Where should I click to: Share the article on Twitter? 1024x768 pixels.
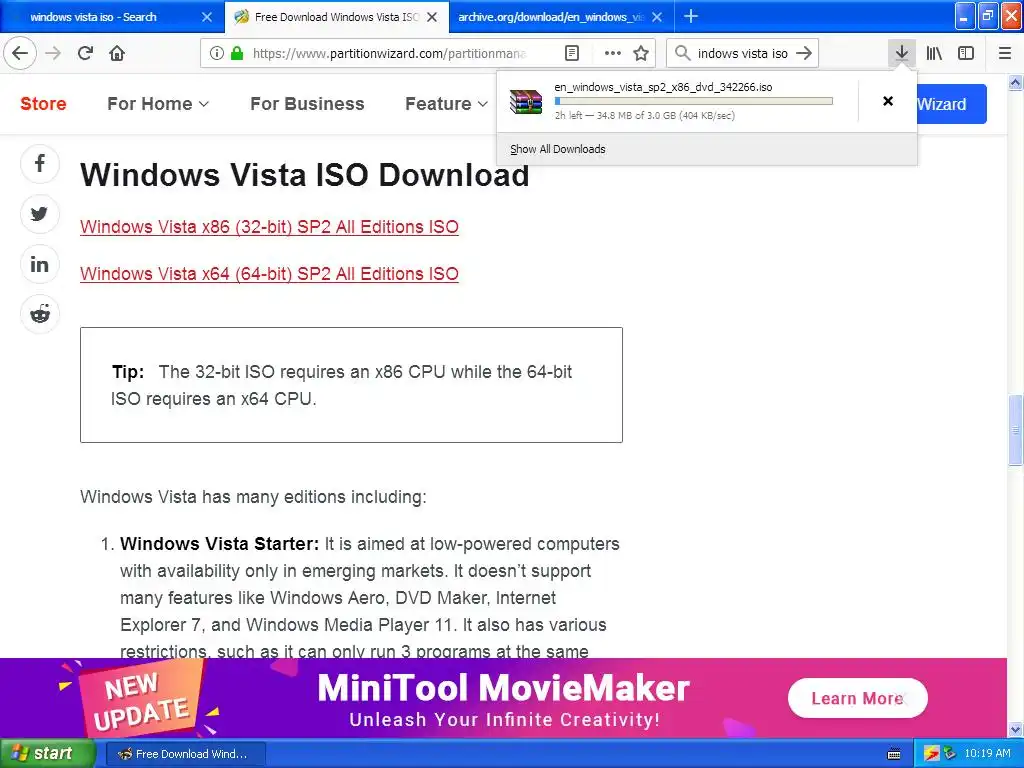click(40, 214)
